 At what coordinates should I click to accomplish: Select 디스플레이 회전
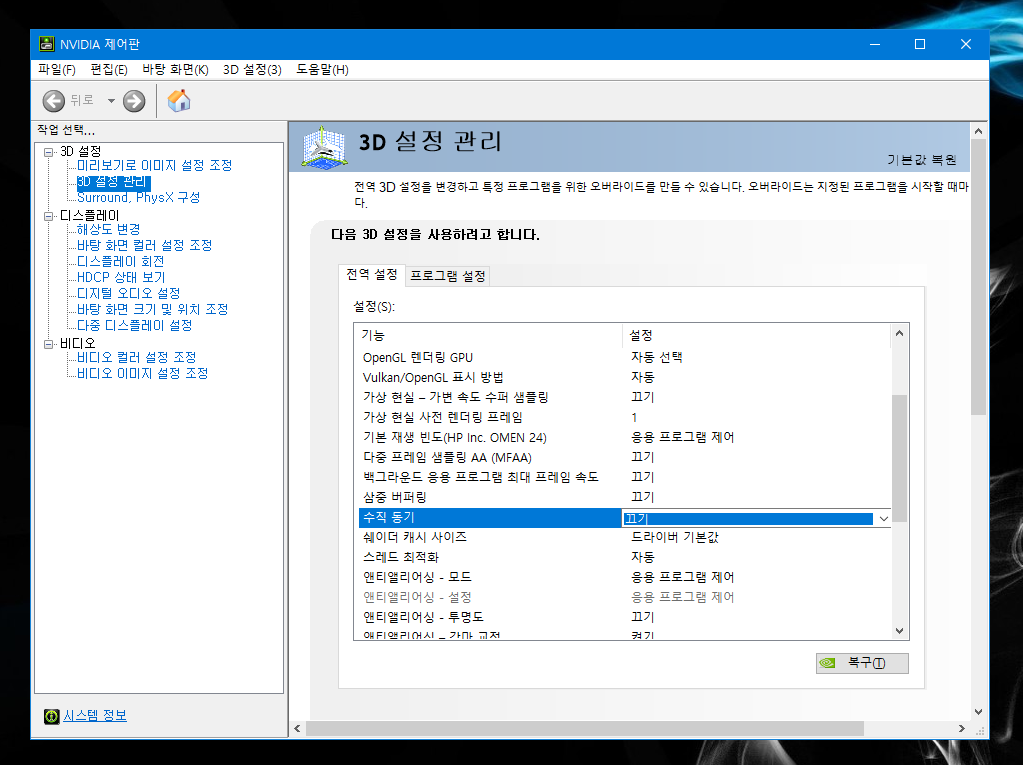coord(120,262)
